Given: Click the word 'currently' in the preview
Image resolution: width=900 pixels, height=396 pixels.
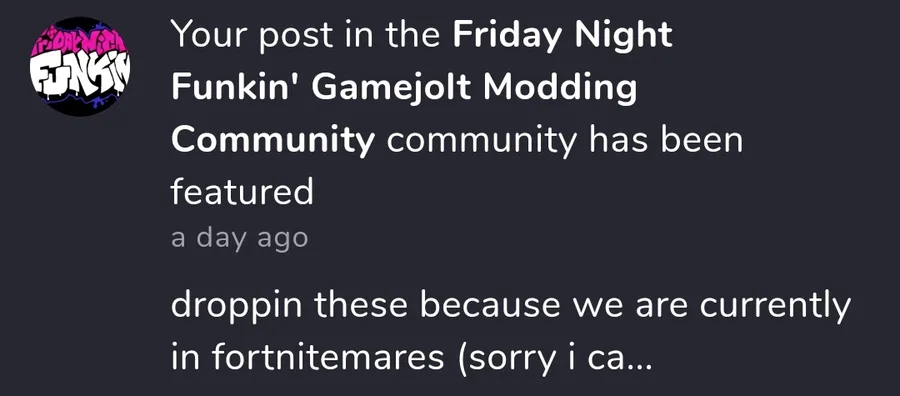Looking at the screenshot, I should [x=775, y=307].
